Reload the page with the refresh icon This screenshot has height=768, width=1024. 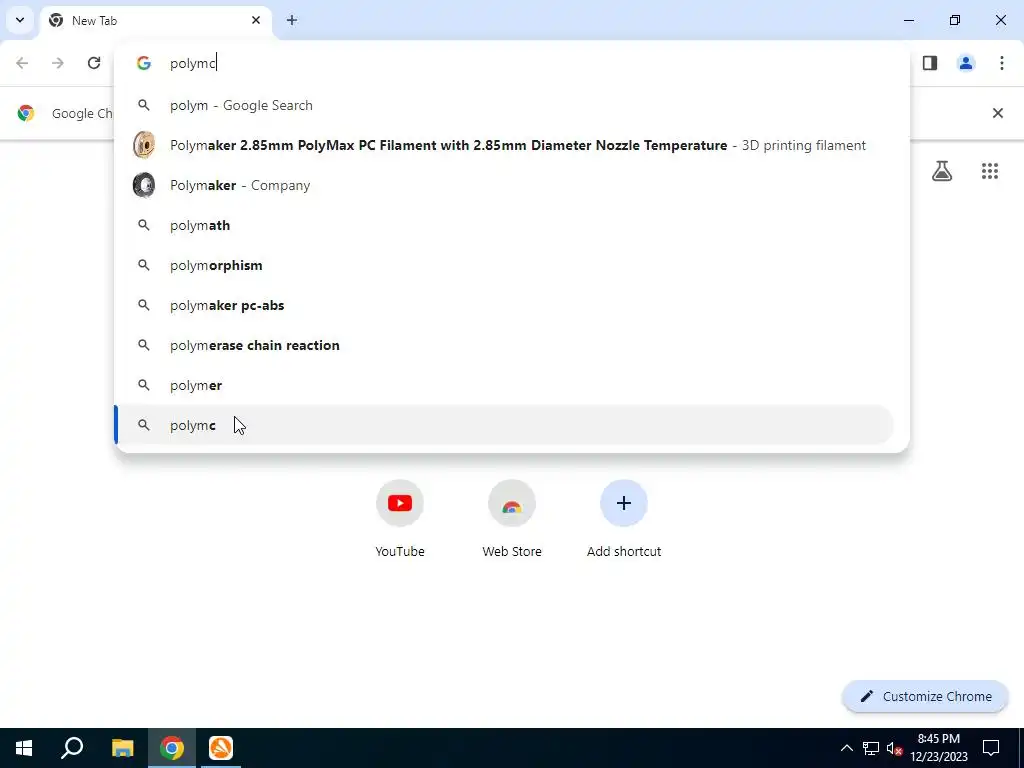click(94, 63)
